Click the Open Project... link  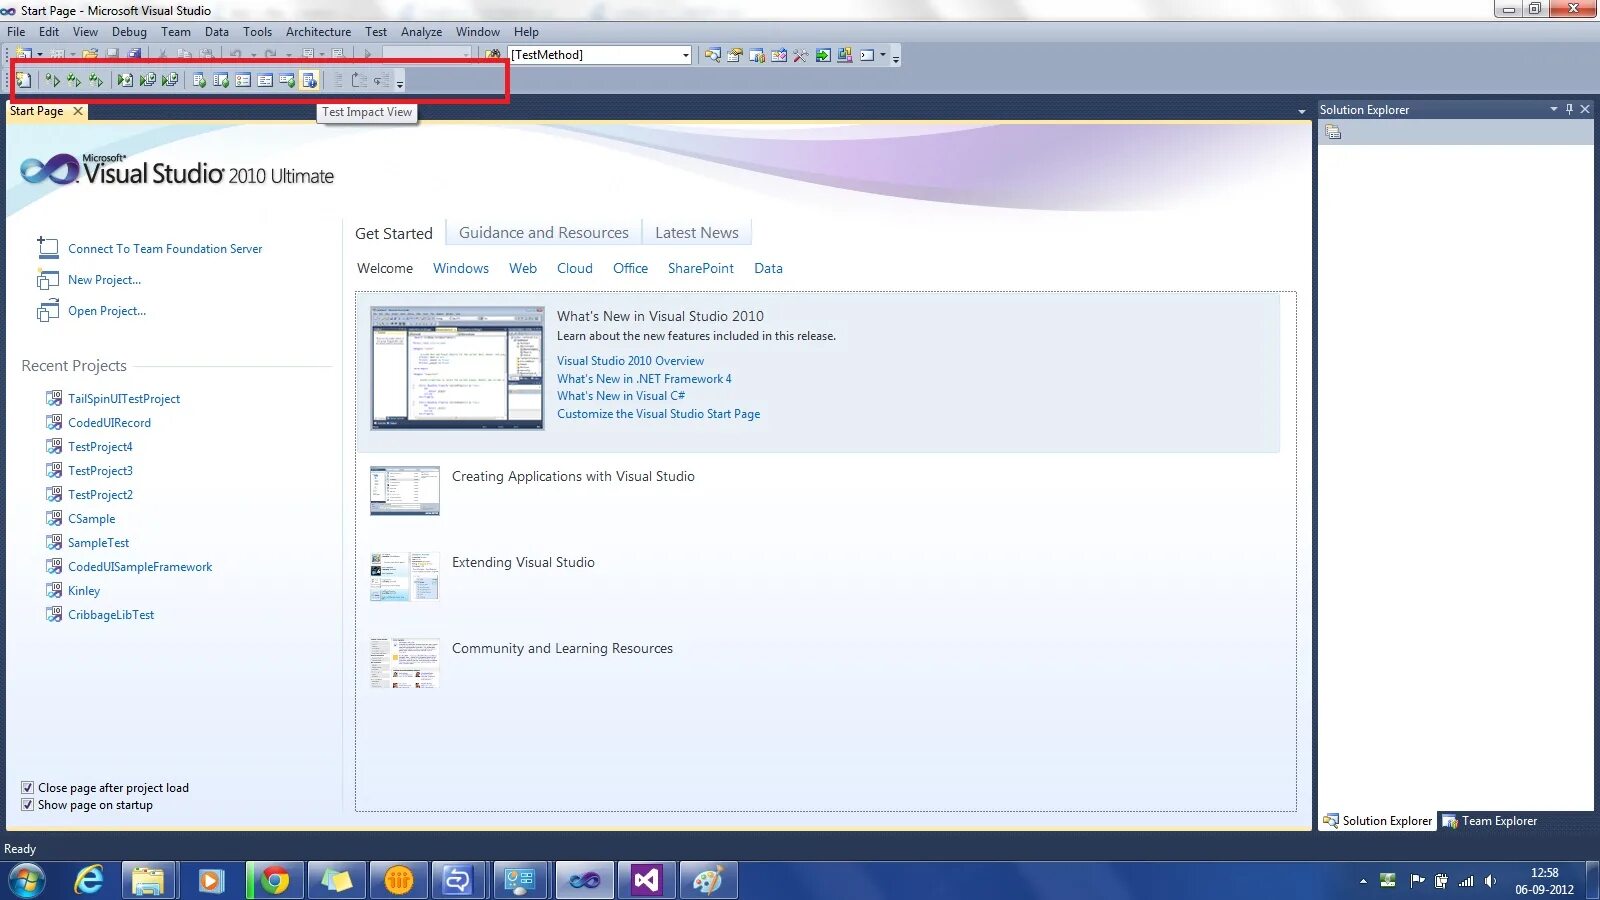point(107,311)
